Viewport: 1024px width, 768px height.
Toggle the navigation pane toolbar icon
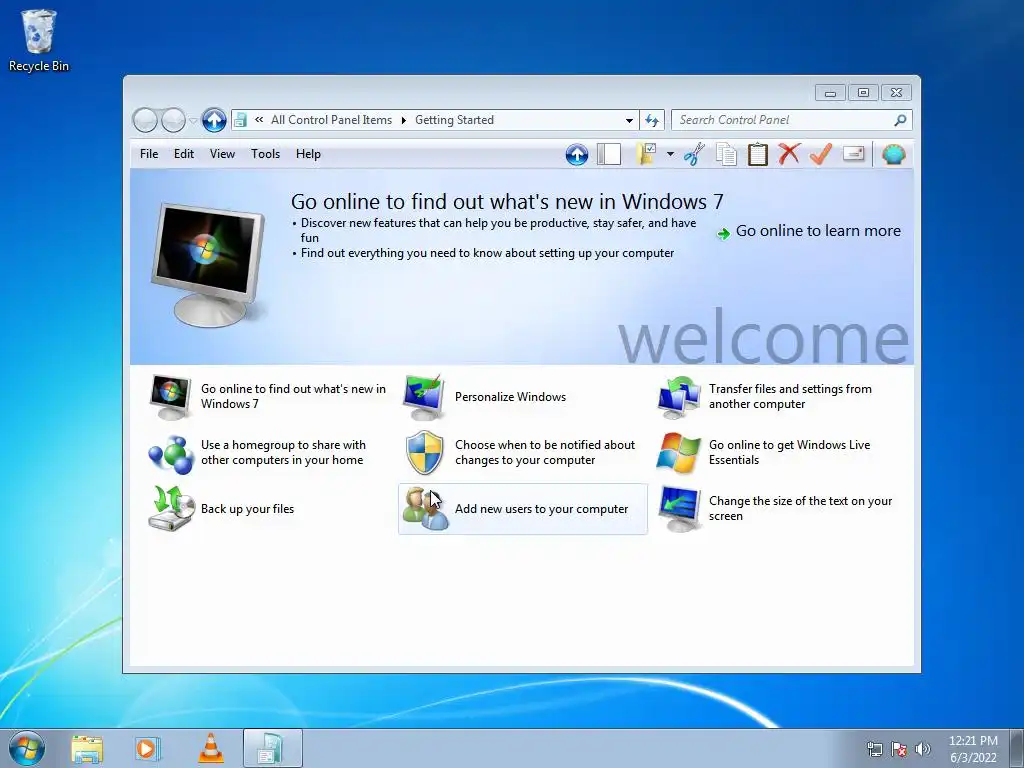tap(609, 155)
